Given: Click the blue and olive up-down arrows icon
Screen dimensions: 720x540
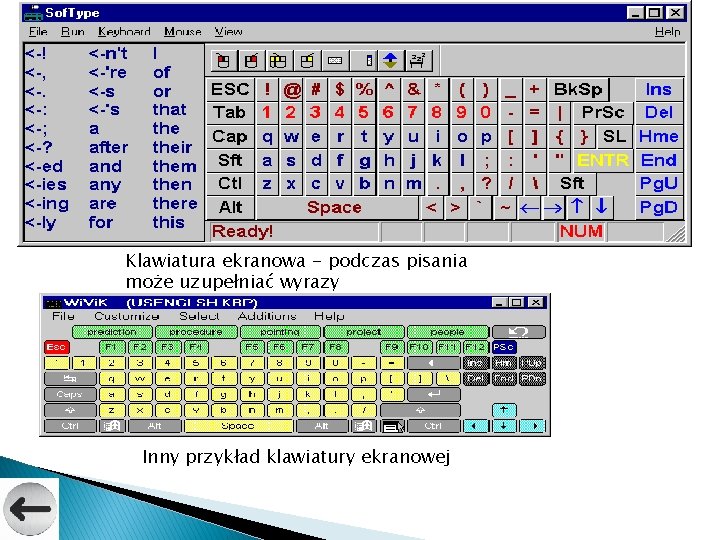Looking at the screenshot, I should [x=390, y=61].
